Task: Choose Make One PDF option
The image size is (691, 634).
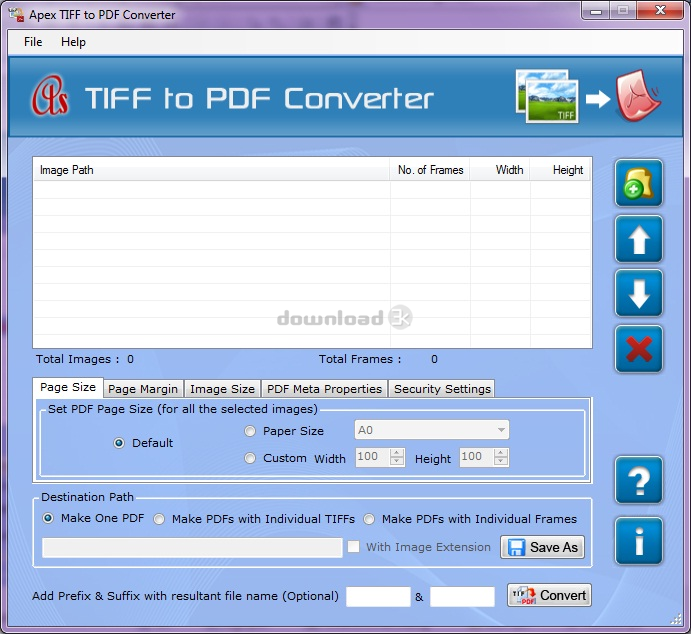Action: coord(48,518)
